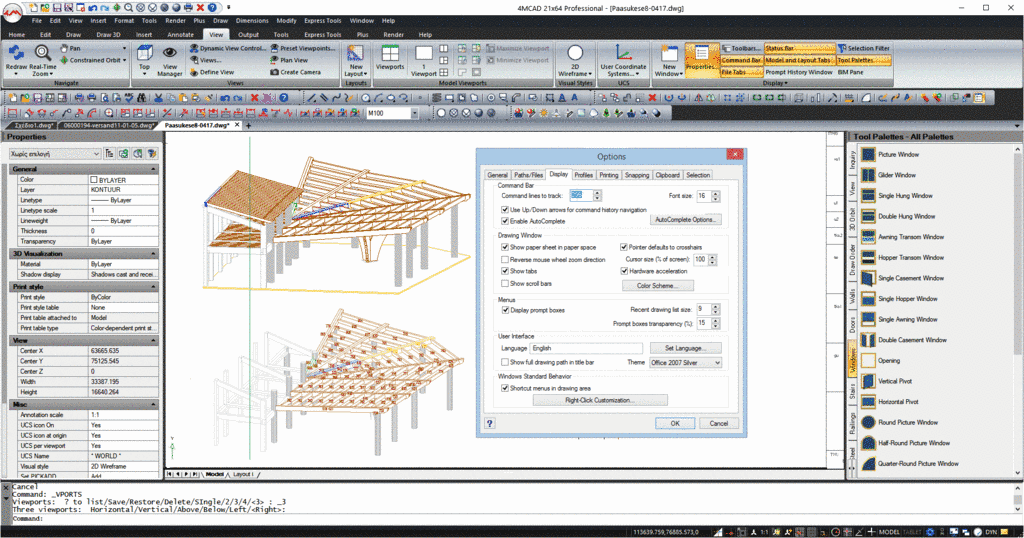The height and width of the screenshot is (538, 1024).
Task: Click the Plan View tool
Action: pyautogui.click(x=289, y=60)
